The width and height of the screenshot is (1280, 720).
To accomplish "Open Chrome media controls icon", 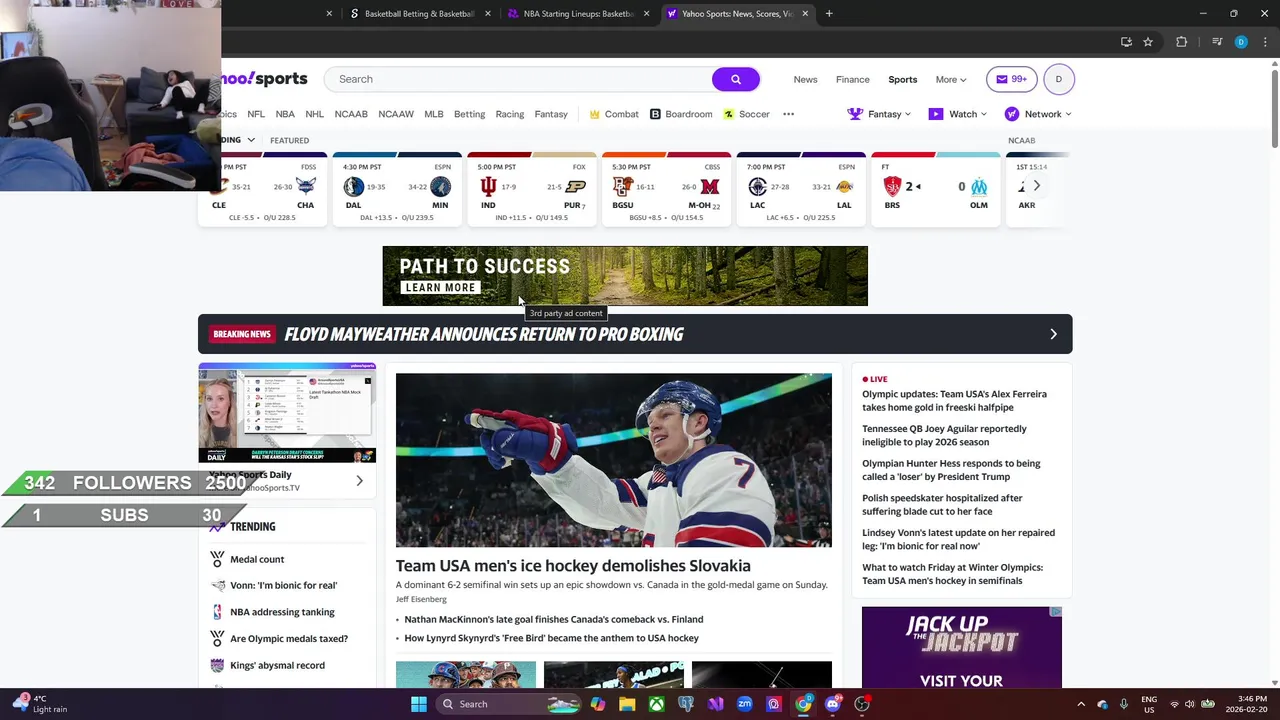I will [x=1217, y=42].
